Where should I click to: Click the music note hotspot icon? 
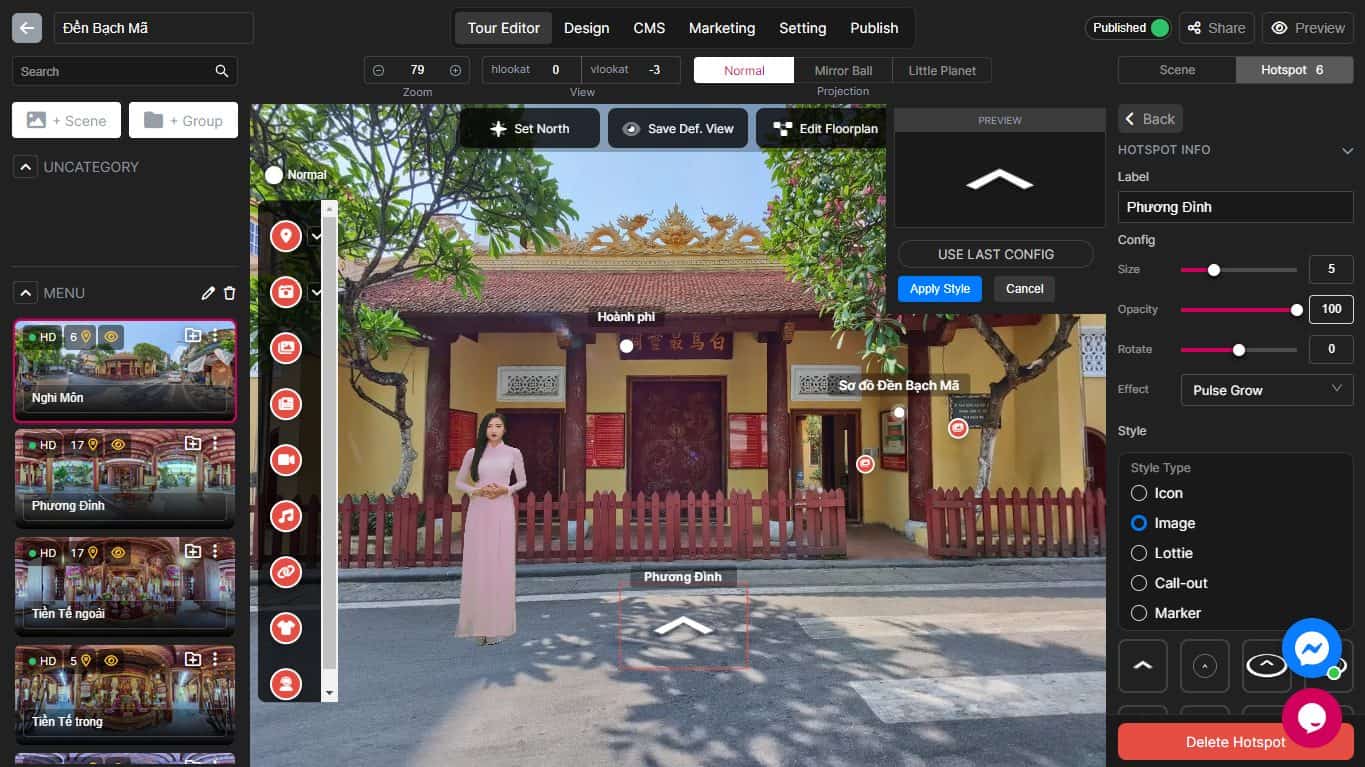pyautogui.click(x=286, y=516)
